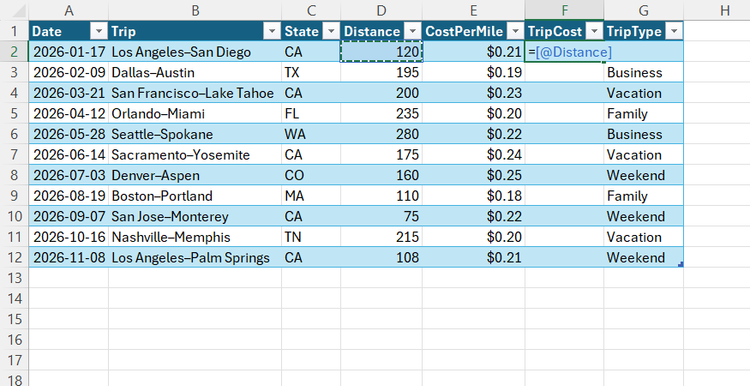Viewport: 750px width, 386px height.
Task: Select row 12 header
Action: (x=14, y=257)
